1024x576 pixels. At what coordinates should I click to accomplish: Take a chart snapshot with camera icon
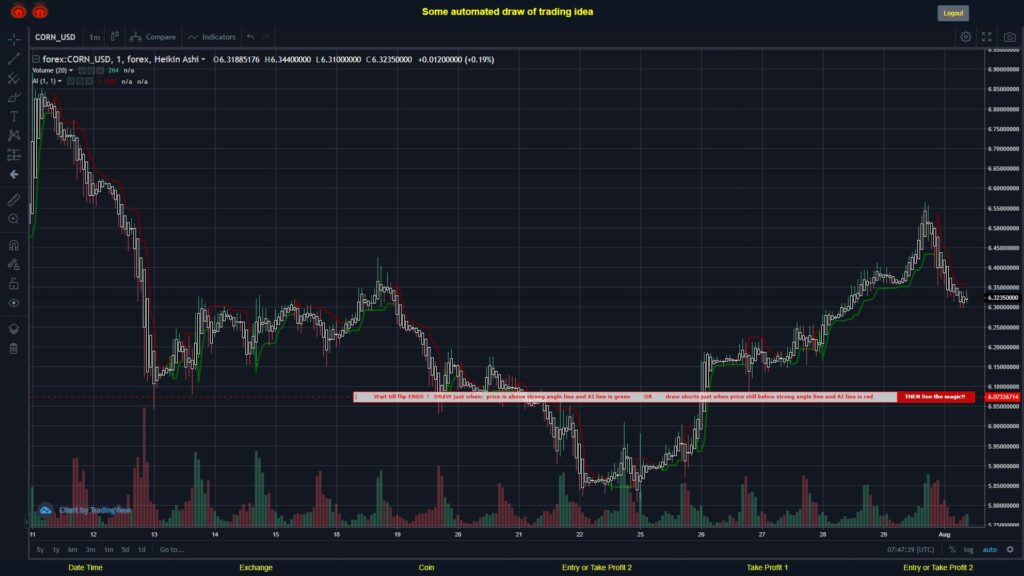(1010, 37)
